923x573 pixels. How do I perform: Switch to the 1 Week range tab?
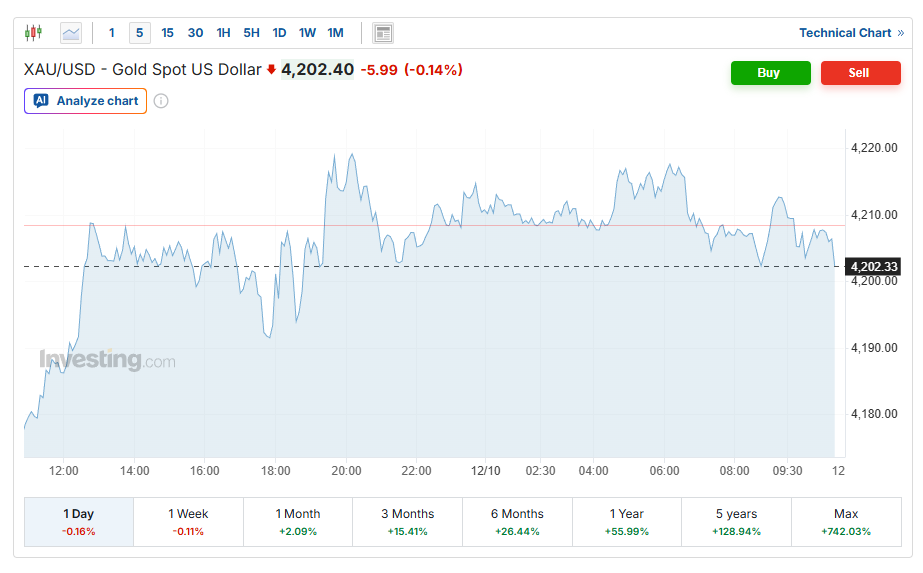click(188, 522)
